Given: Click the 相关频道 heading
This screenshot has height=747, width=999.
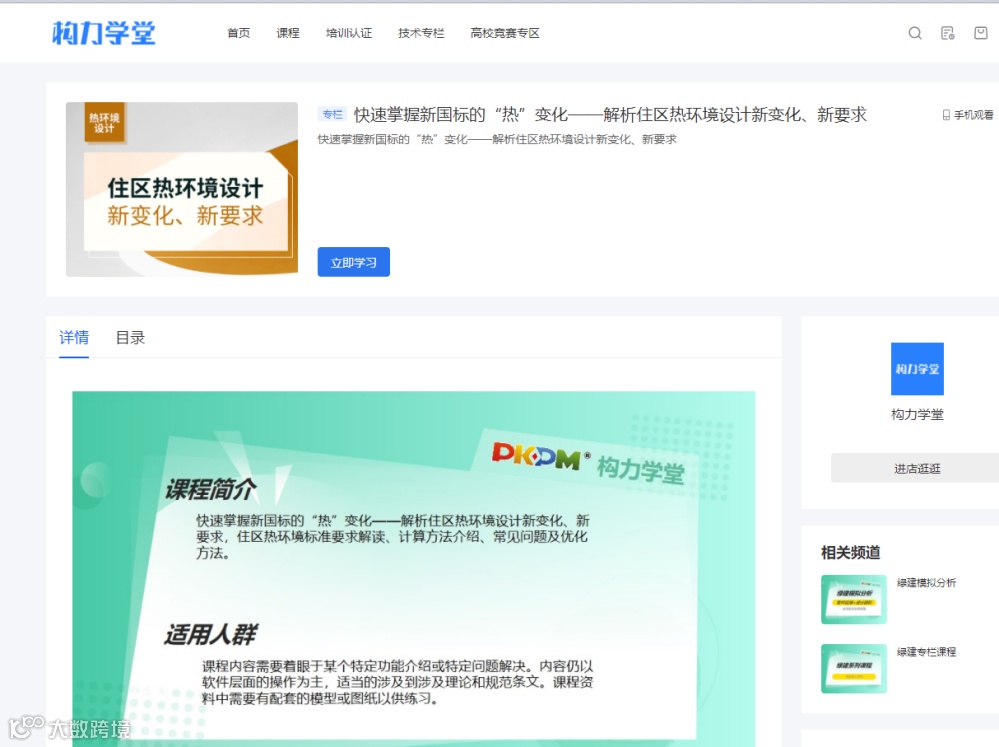Looking at the screenshot, I should click(x=851, y=553).
